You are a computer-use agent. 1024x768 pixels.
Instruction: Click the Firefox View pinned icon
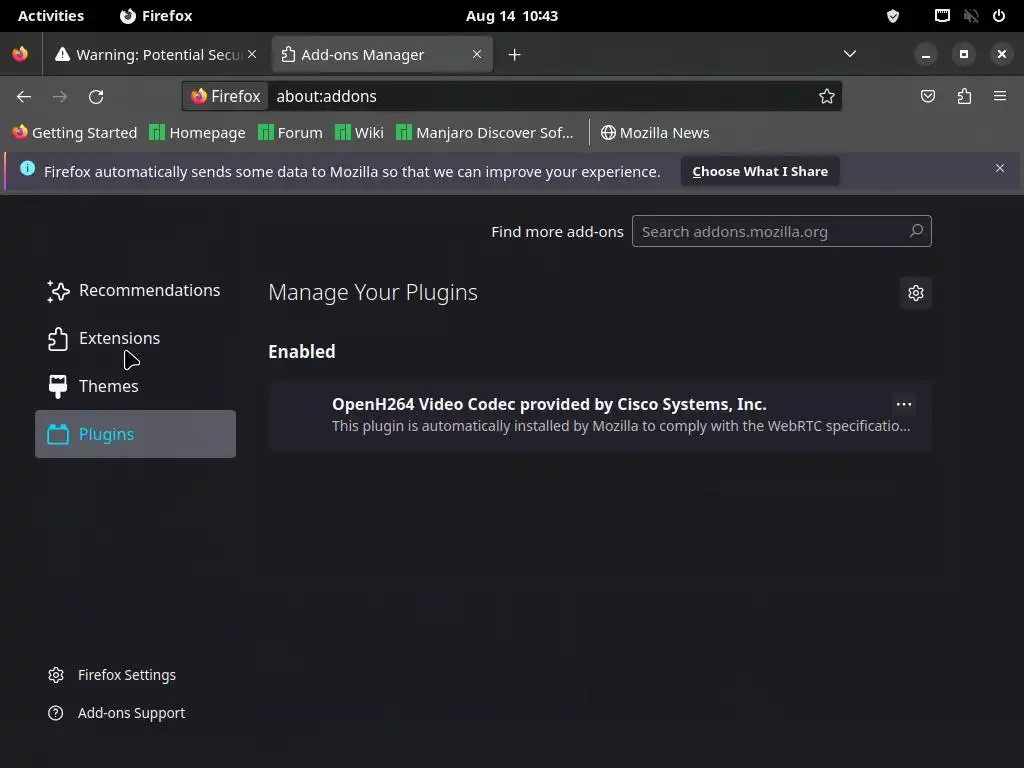(20, 54)
